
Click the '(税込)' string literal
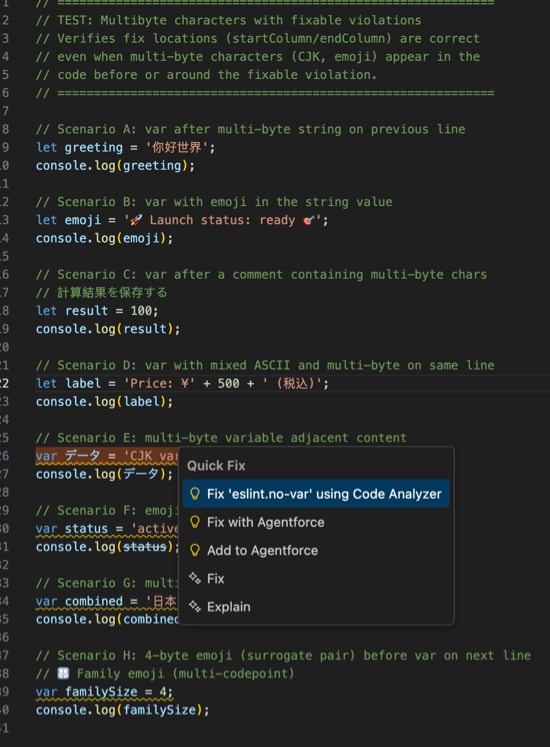[292, 383]
